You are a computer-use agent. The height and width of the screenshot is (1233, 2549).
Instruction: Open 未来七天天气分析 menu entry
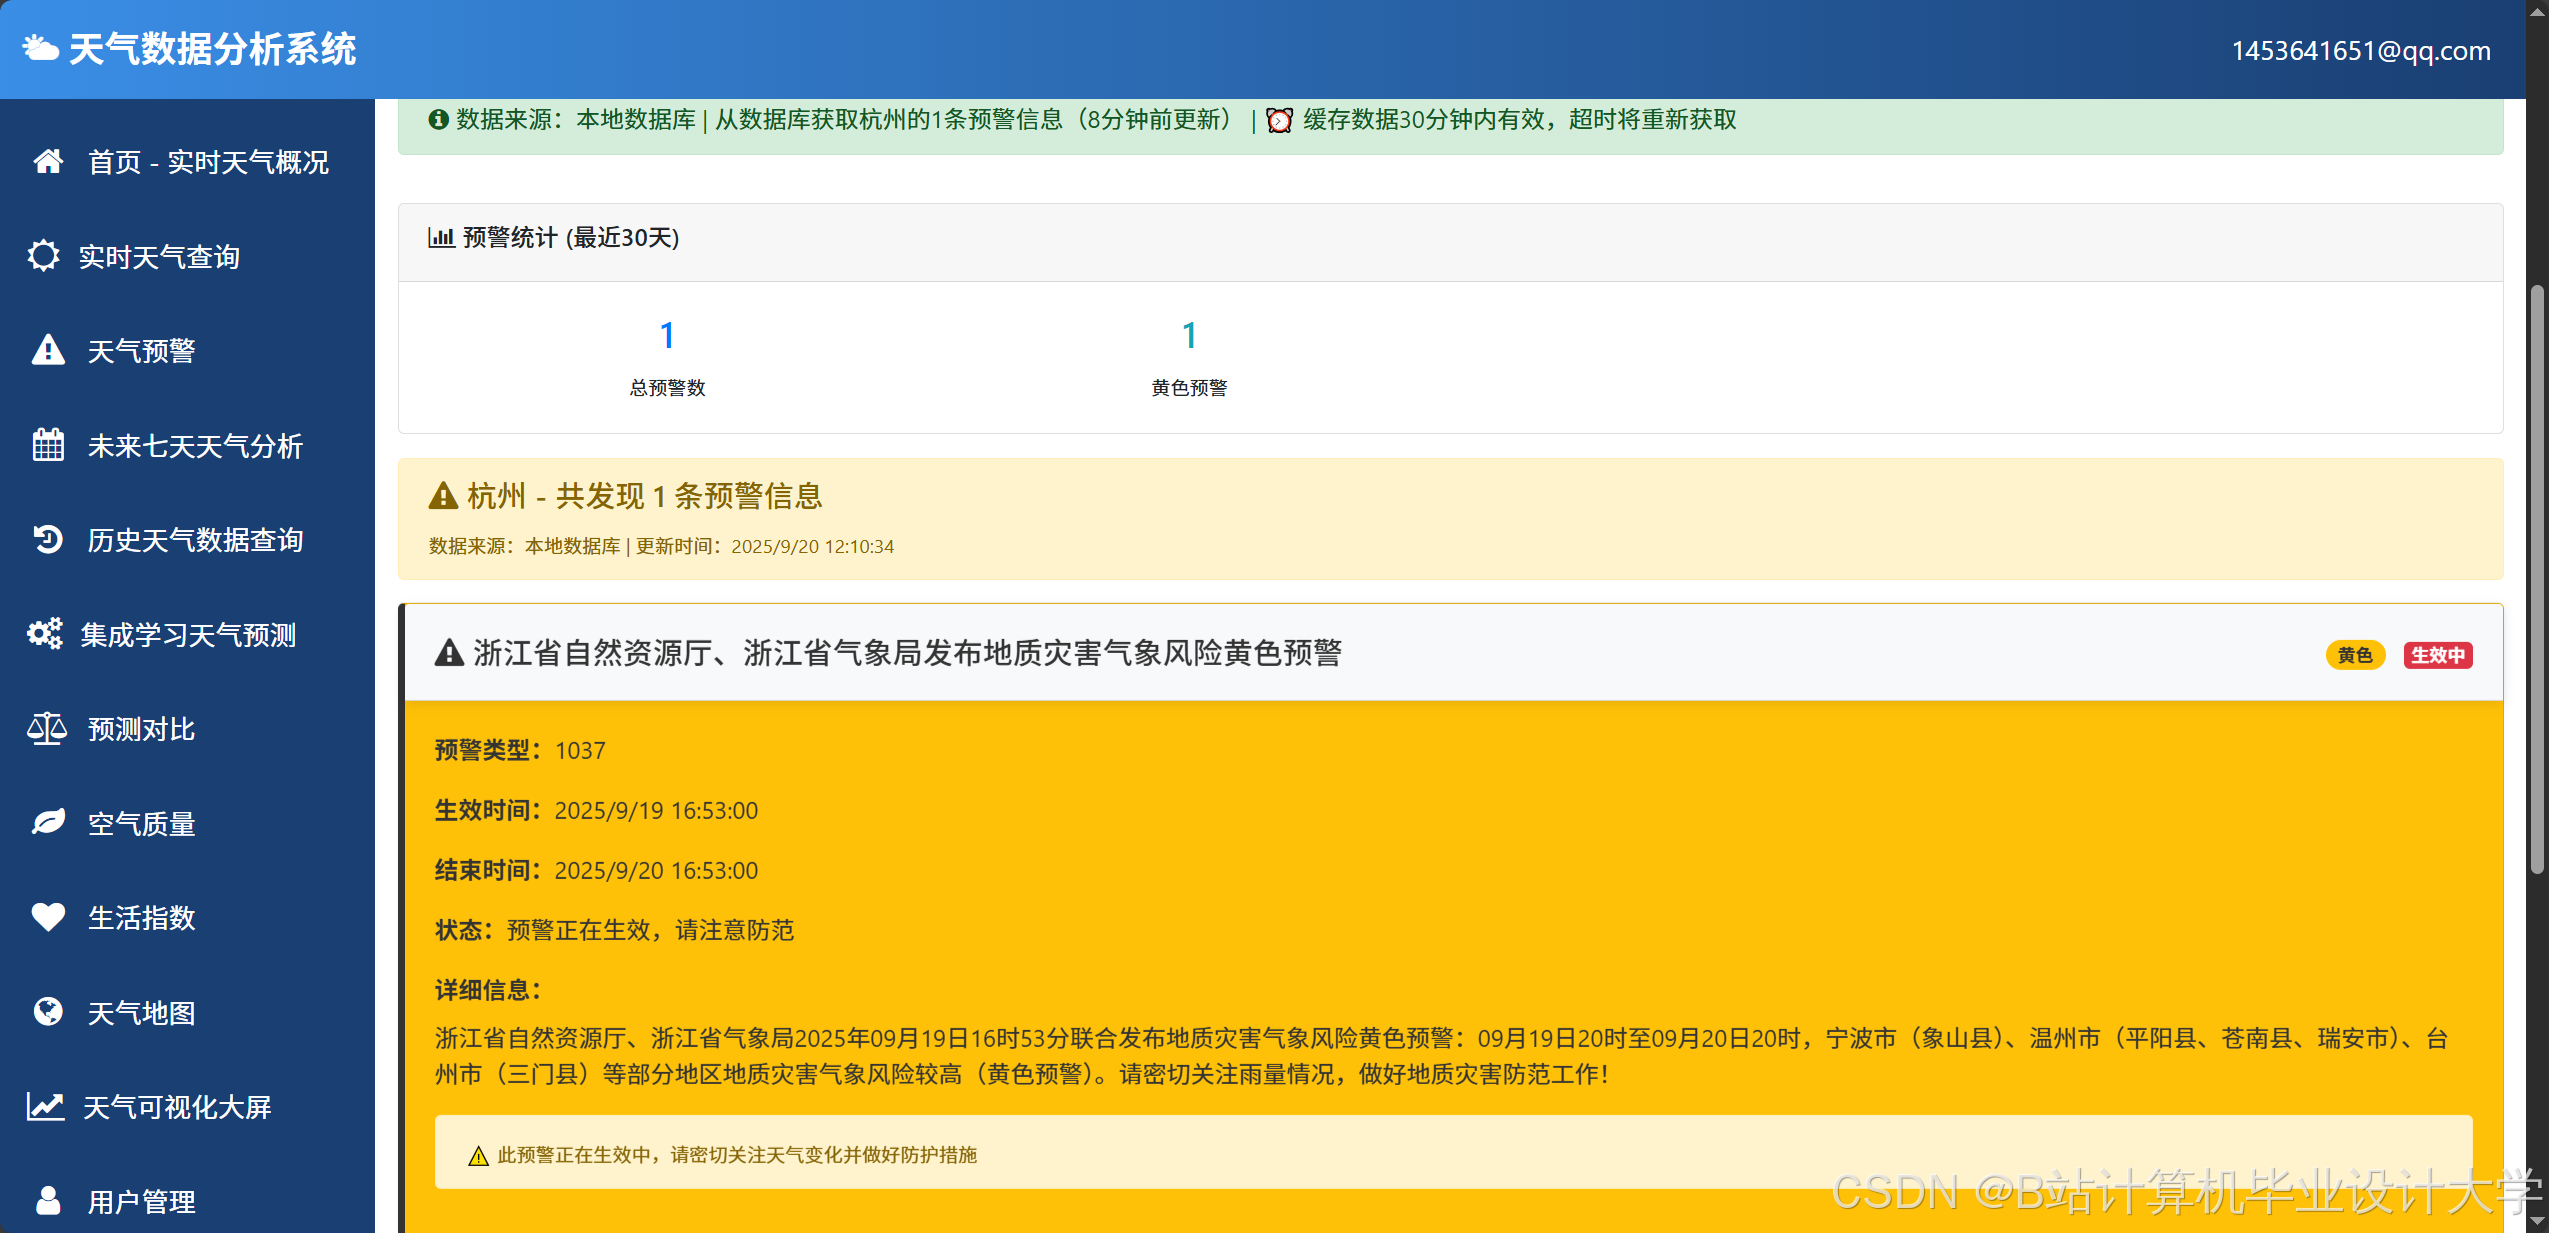coord(195,446)
